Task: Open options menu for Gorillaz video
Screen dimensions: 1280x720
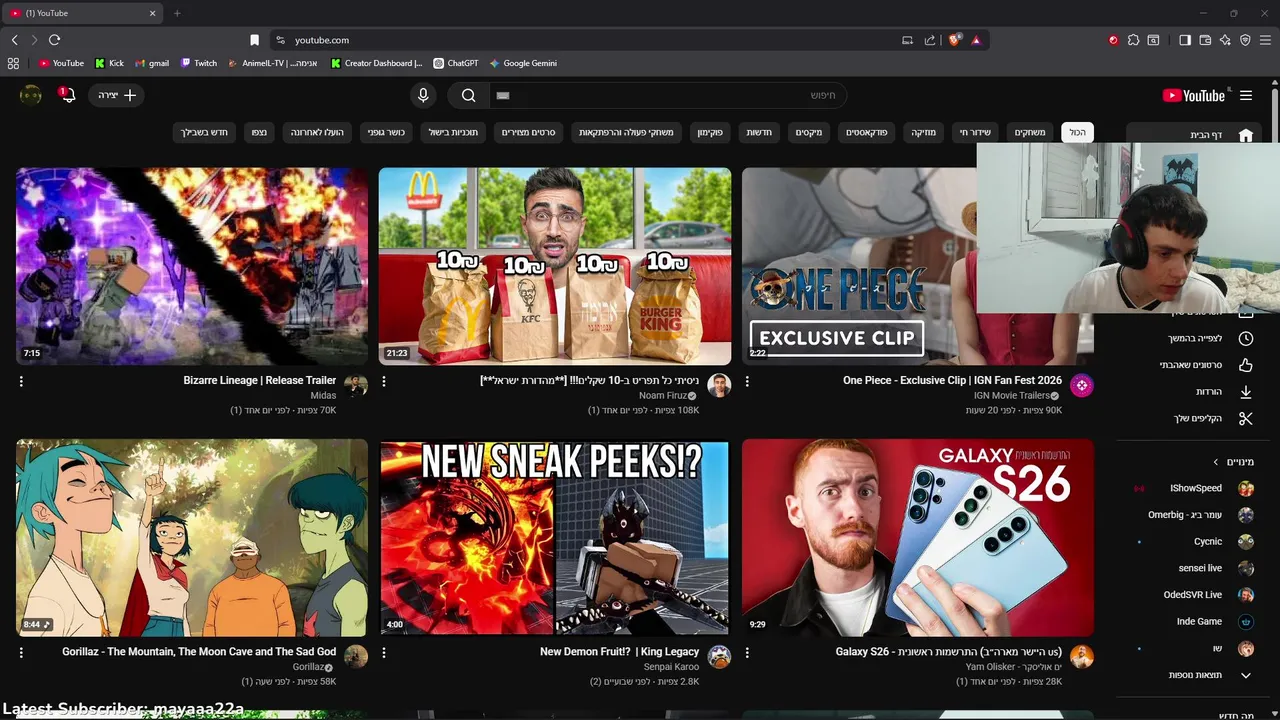Action: [x=21, y=652]
